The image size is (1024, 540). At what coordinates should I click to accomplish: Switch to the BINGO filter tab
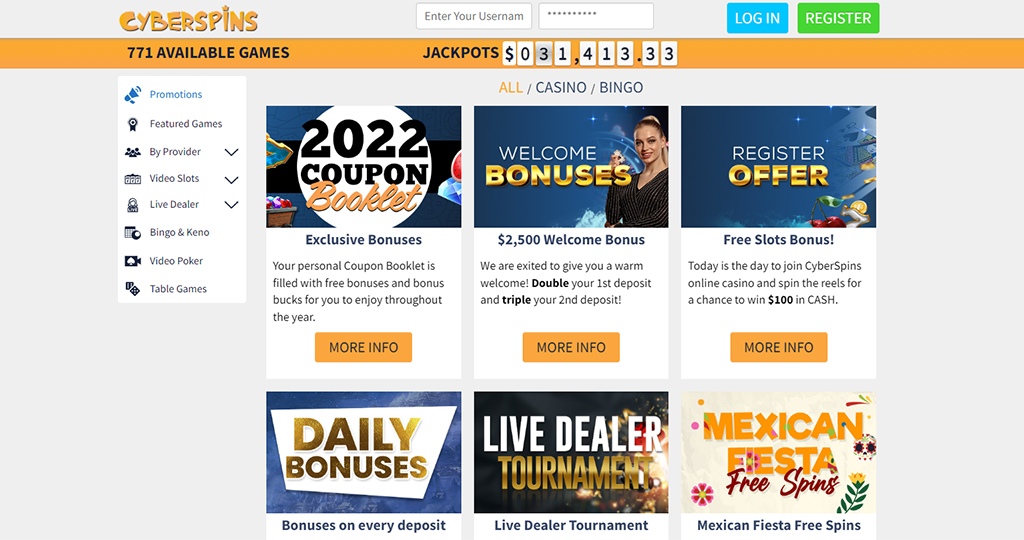point(621,87)
